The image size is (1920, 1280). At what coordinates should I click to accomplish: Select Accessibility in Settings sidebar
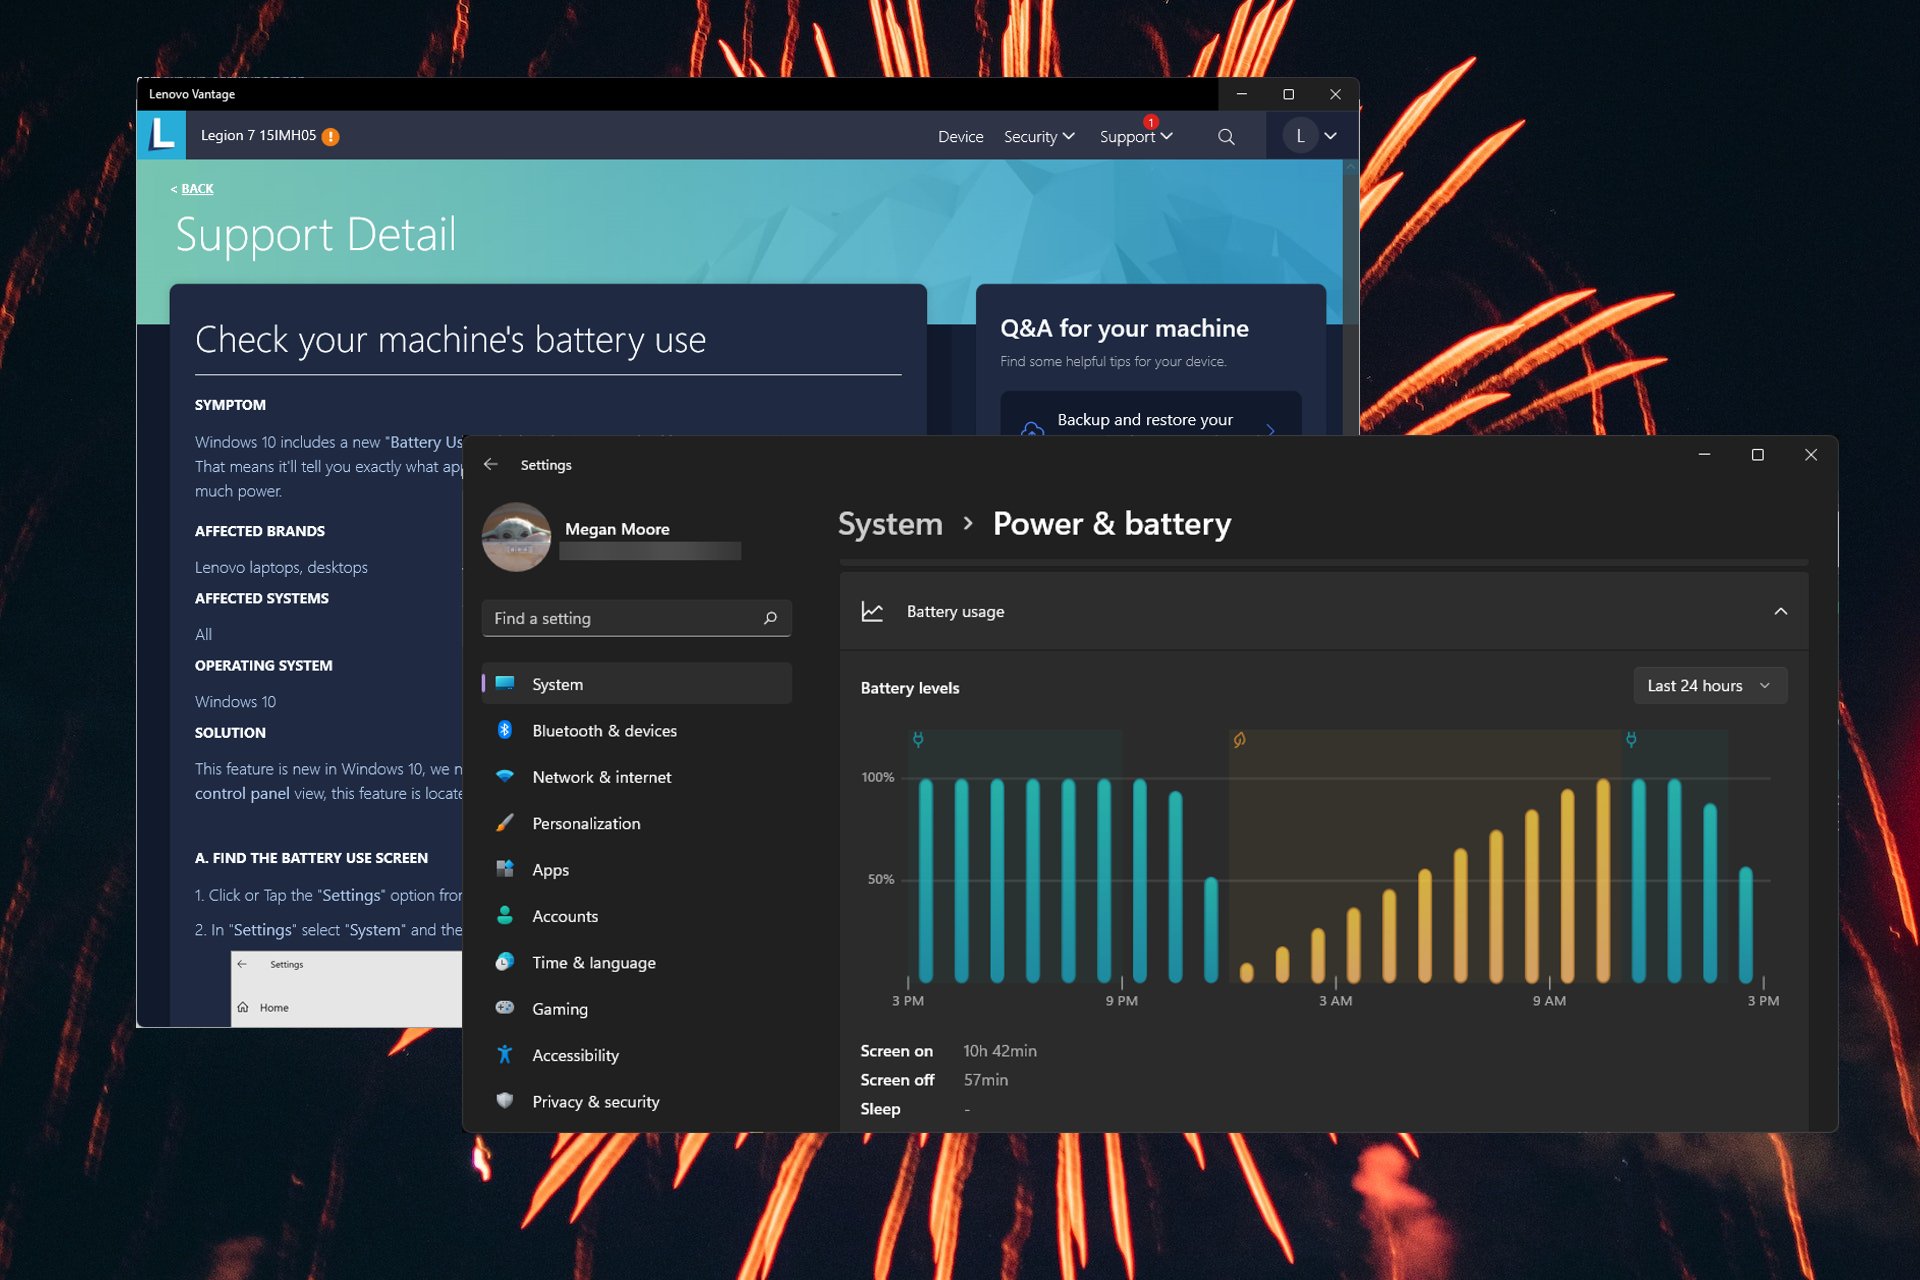tap(637, 1055)
